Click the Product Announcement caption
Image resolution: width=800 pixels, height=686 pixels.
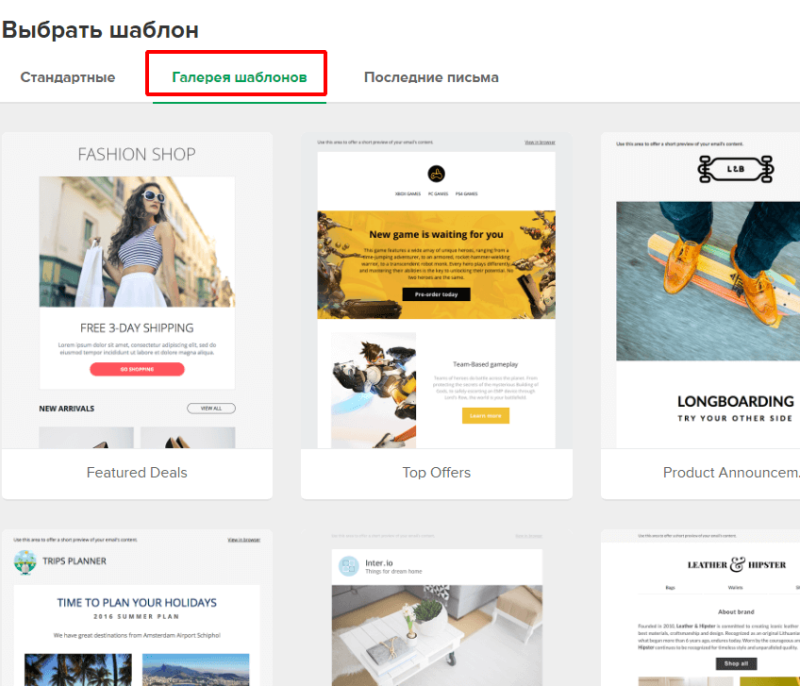click(x=731, y=473)
